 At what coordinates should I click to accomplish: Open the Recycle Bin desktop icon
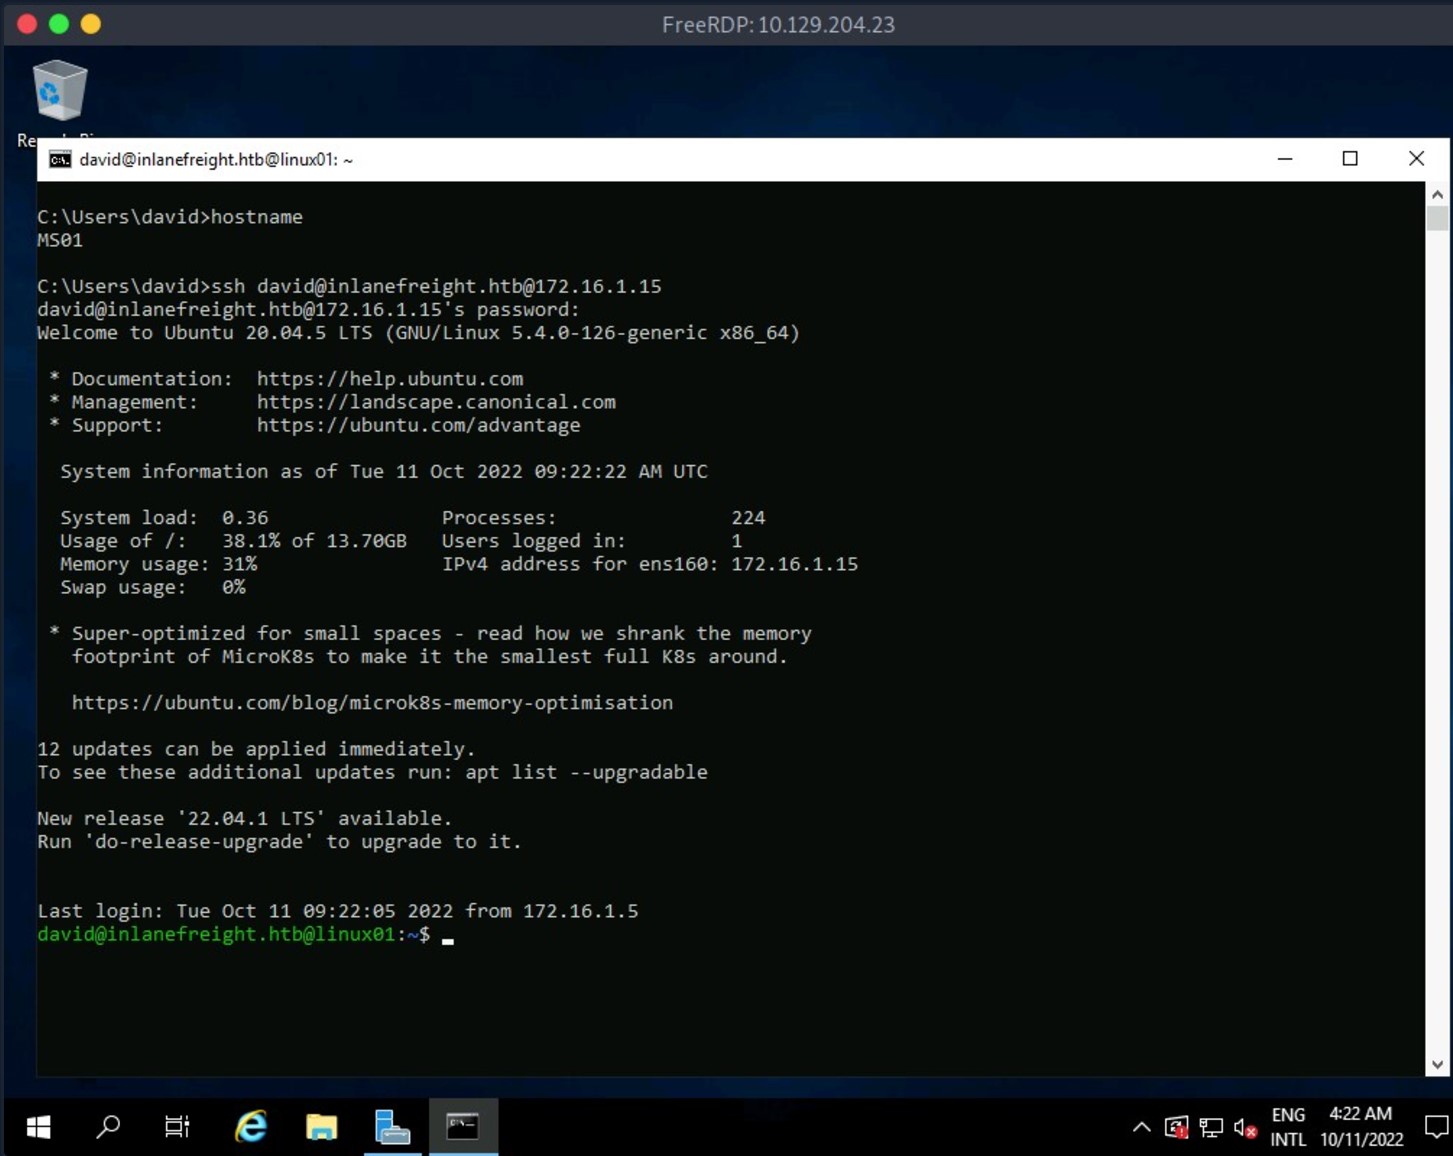59,92
